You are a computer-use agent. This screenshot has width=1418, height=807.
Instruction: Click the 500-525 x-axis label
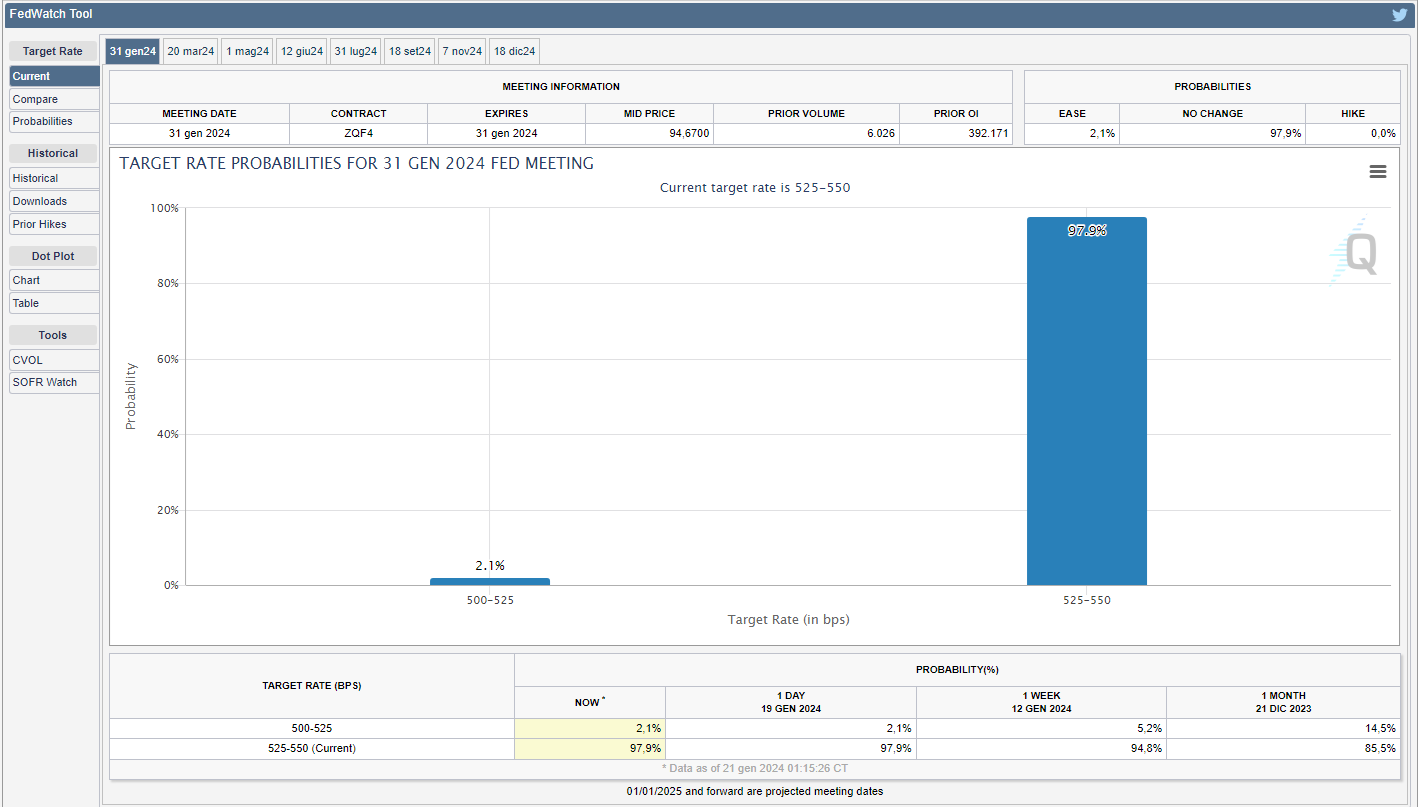click(490, 600)
